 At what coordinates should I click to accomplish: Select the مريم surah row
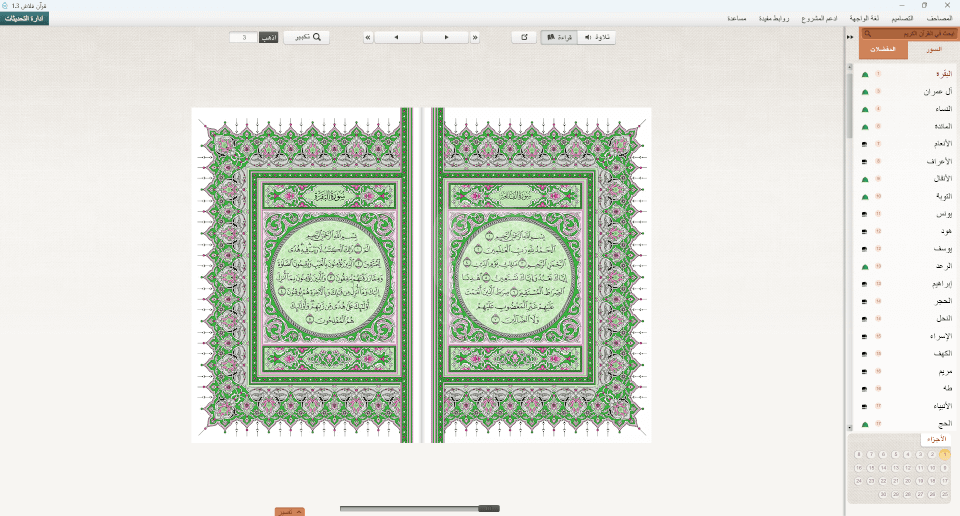(x=904, y=372)
